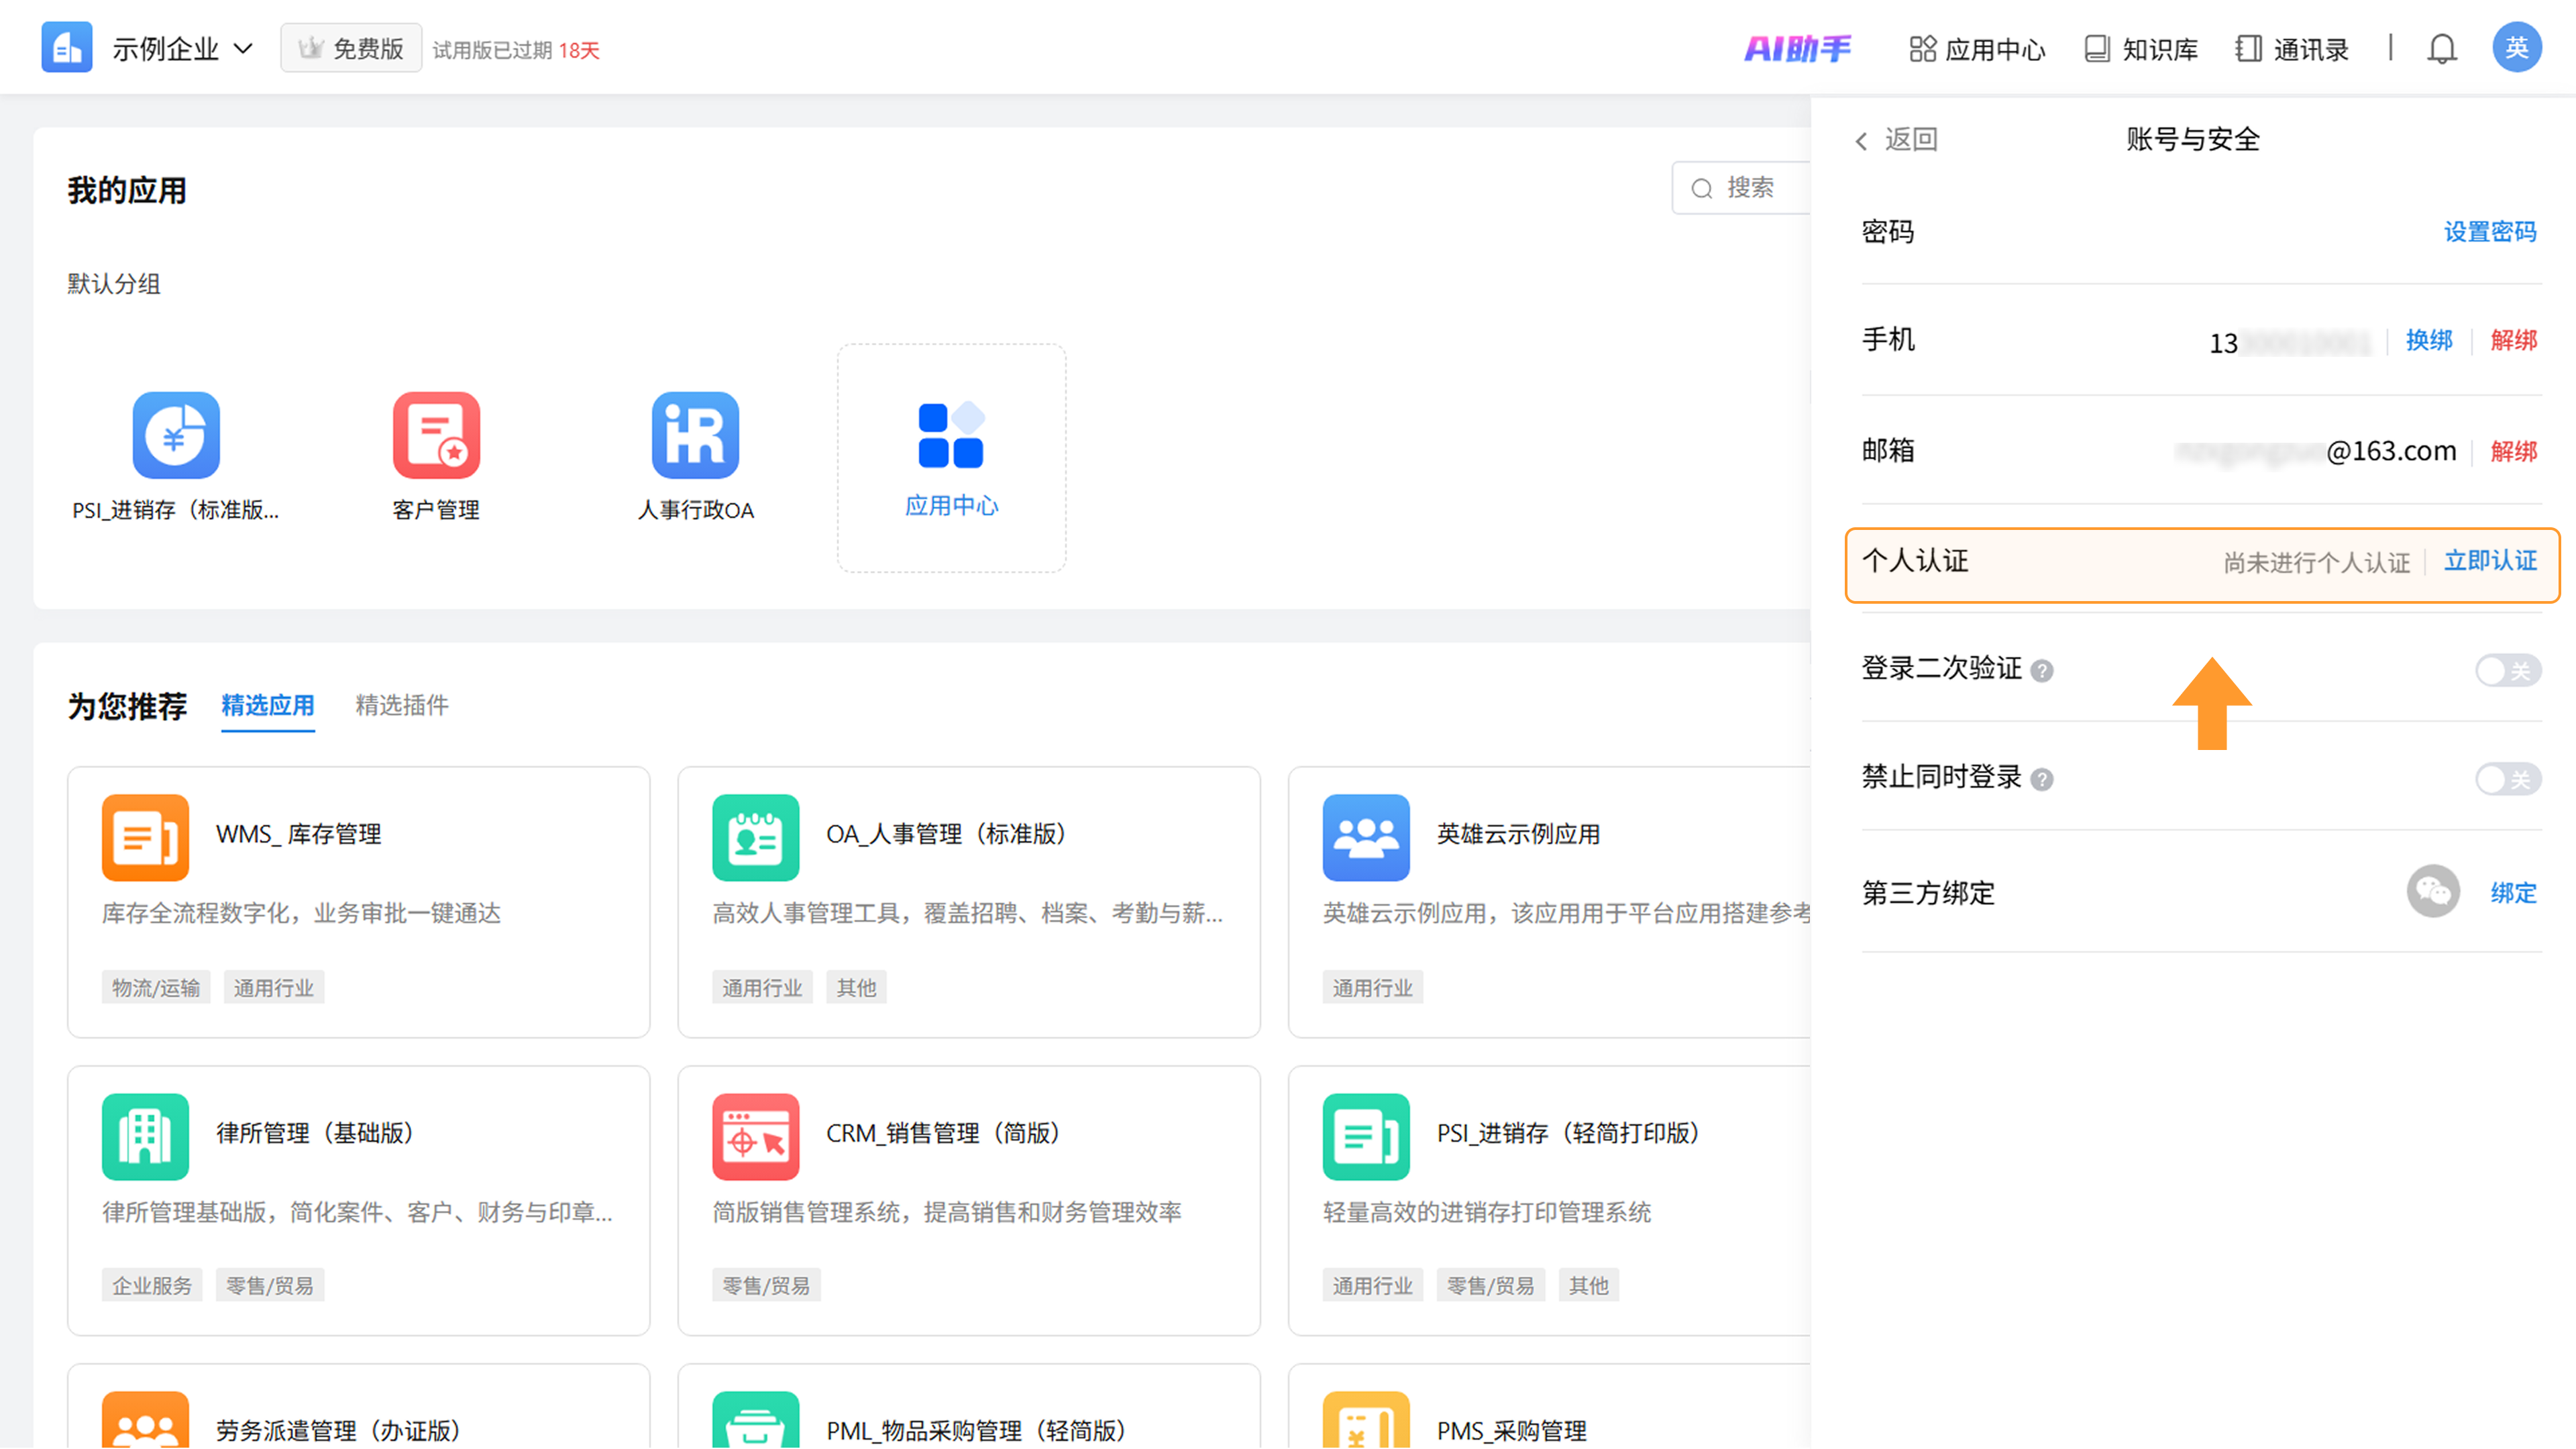This screenshot has height=1449, width=2576.
Task: Click the 应用中心 tile in 我的应用
Action: (x=951, y=458)
